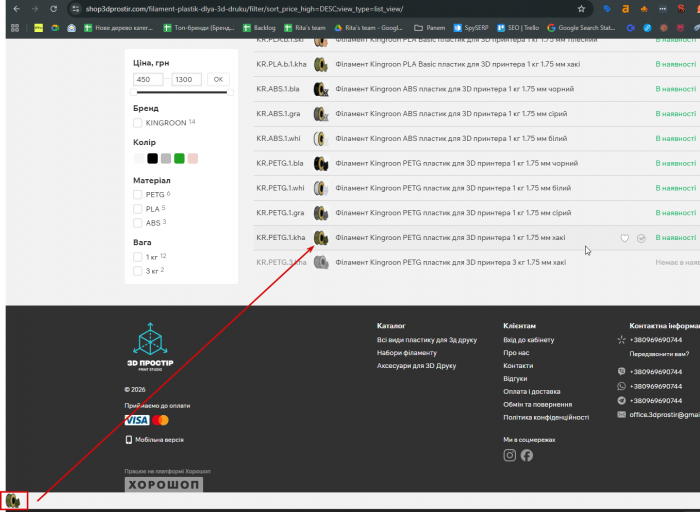Open Kingroon ABS чорний product link
Screen dimensions: 700x512
[454, 89]
